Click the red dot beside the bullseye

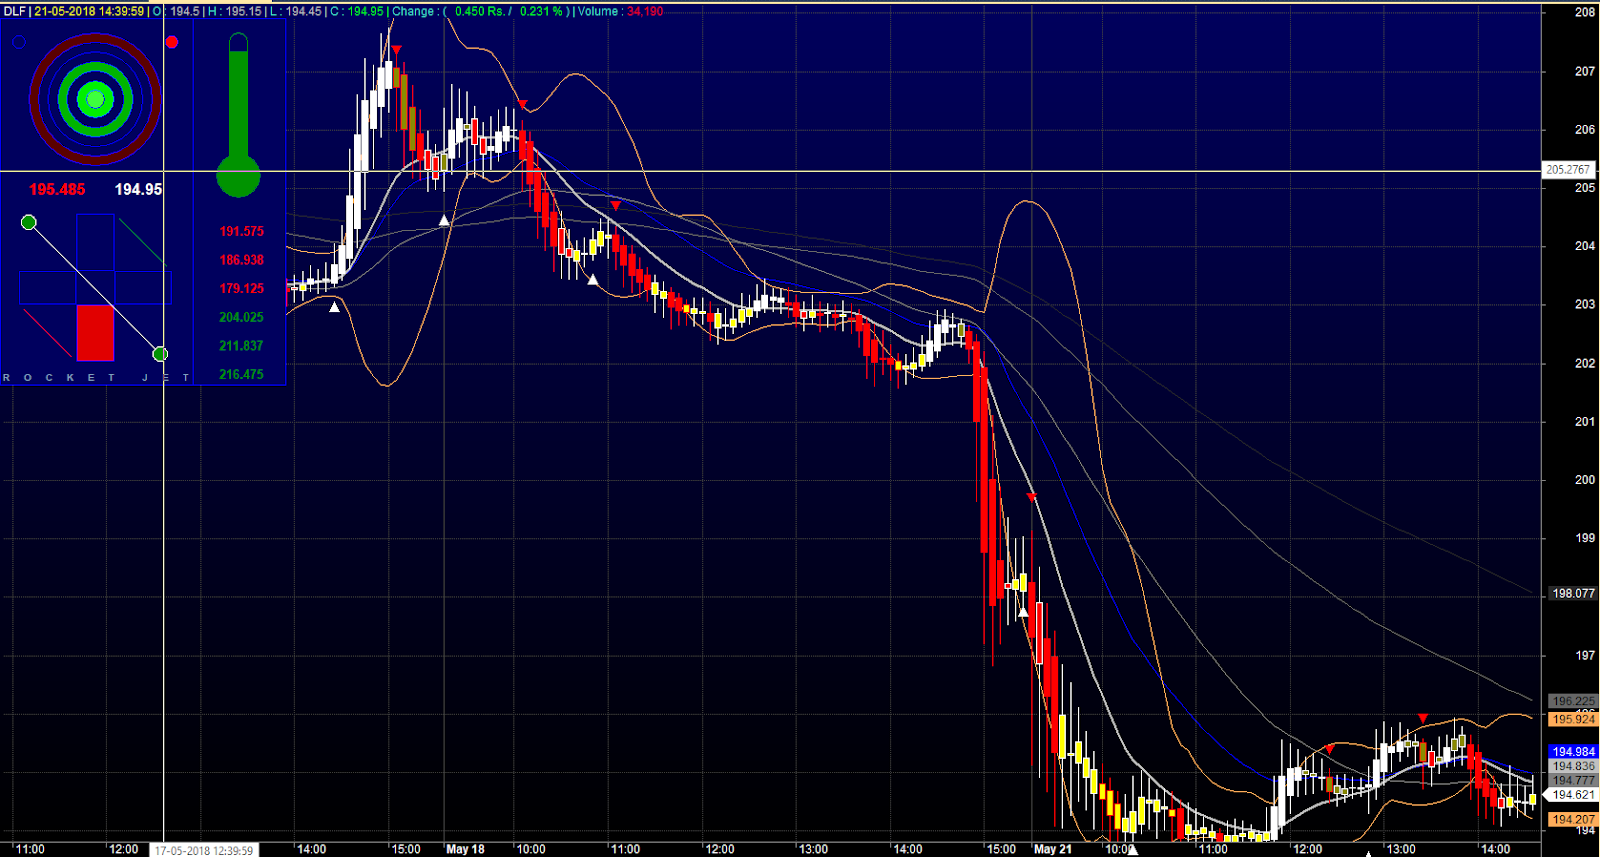pyautogui.click(x=172, y=42)
